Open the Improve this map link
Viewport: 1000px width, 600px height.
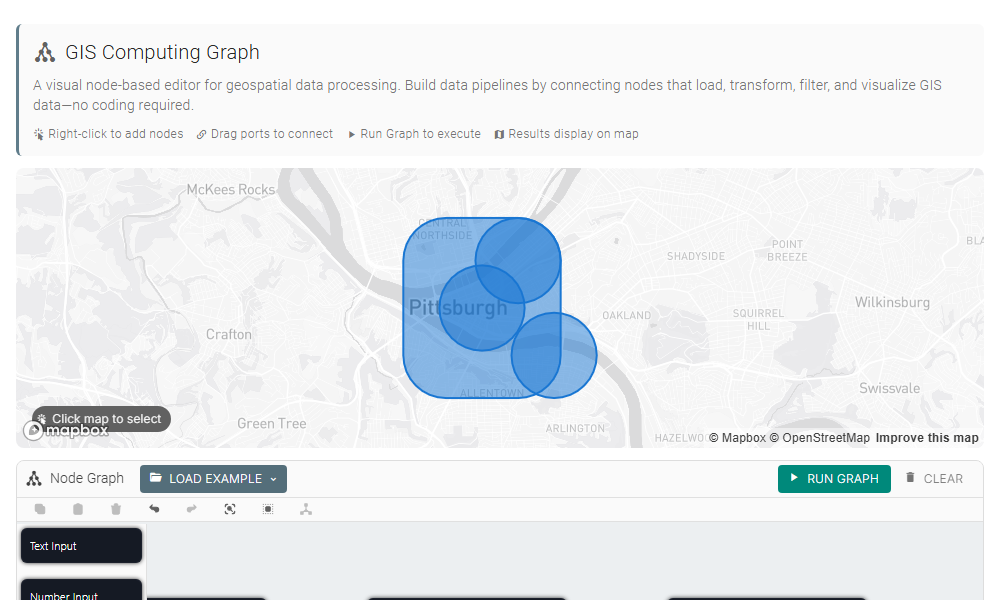pyautogui.click(x=926, y=437)
